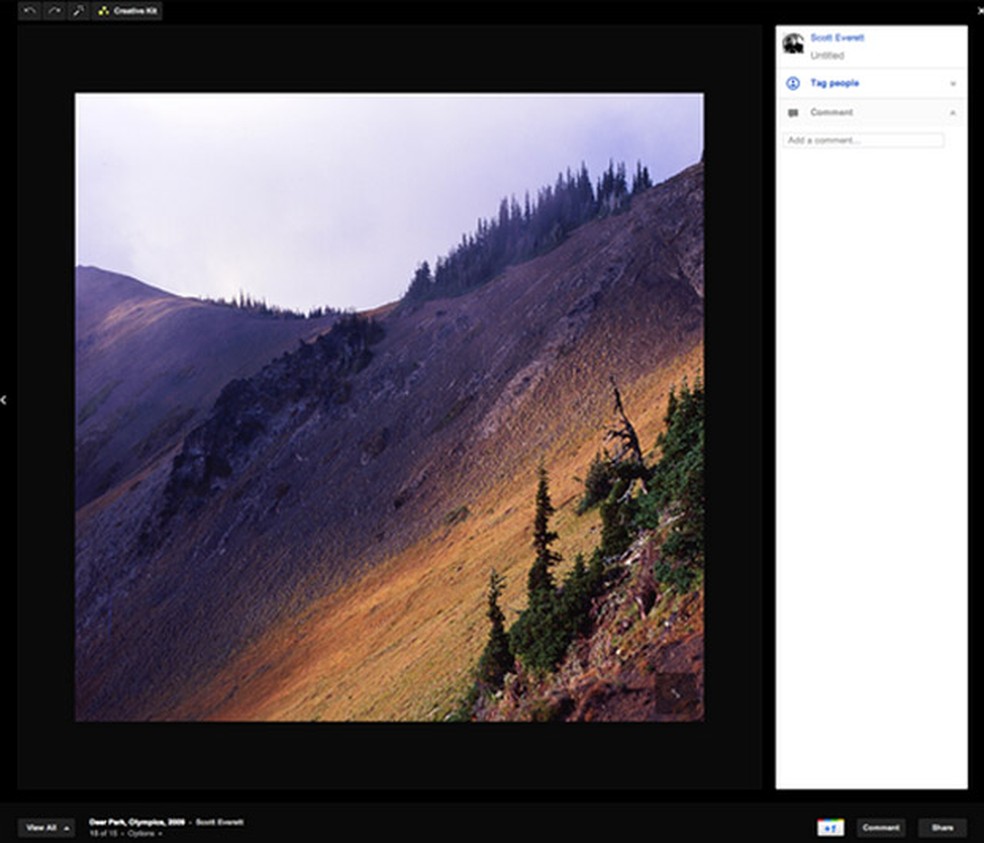Open the Creative Kit editor
This screenshot has width=984, height=843.
(x=127, y=11)
